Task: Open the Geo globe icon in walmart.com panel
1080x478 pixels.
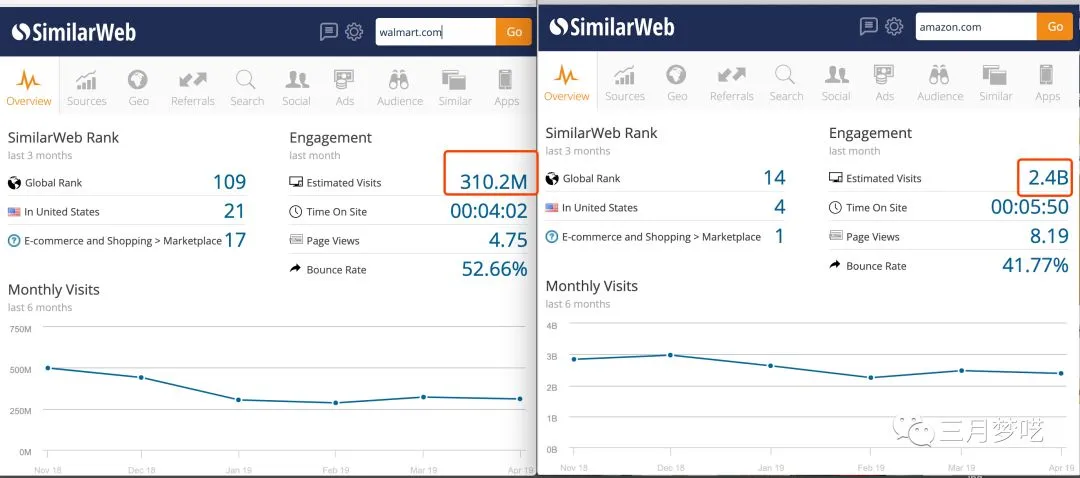Action: pos(138,80)
